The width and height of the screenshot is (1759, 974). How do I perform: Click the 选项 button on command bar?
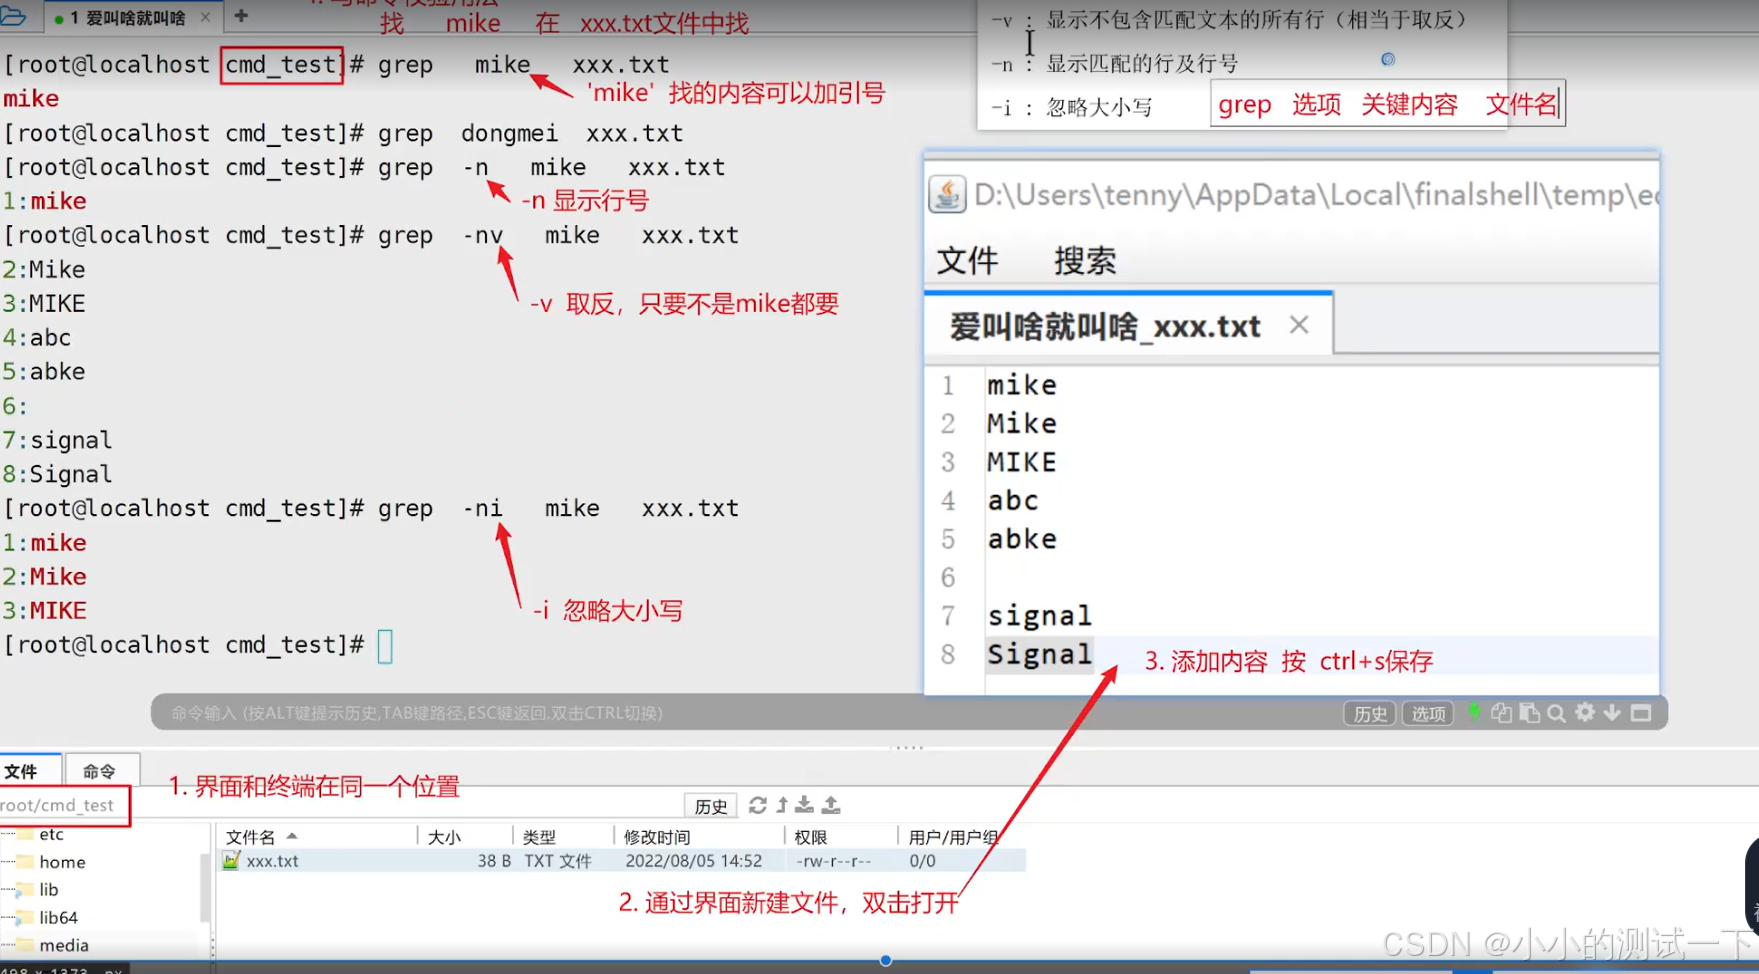[x=1428, y=712]
